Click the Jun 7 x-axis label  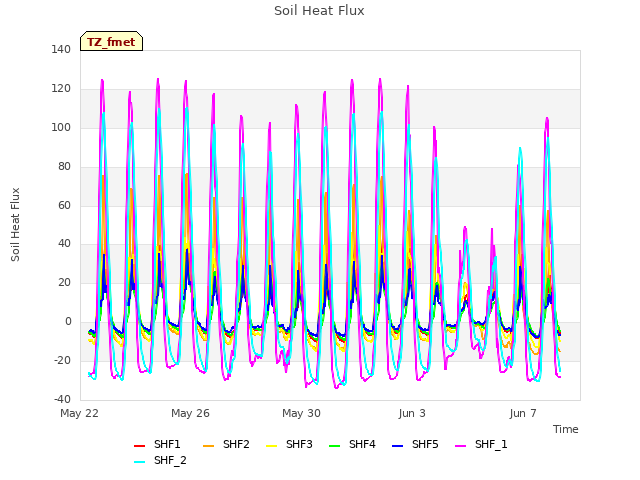click(523, 413)
